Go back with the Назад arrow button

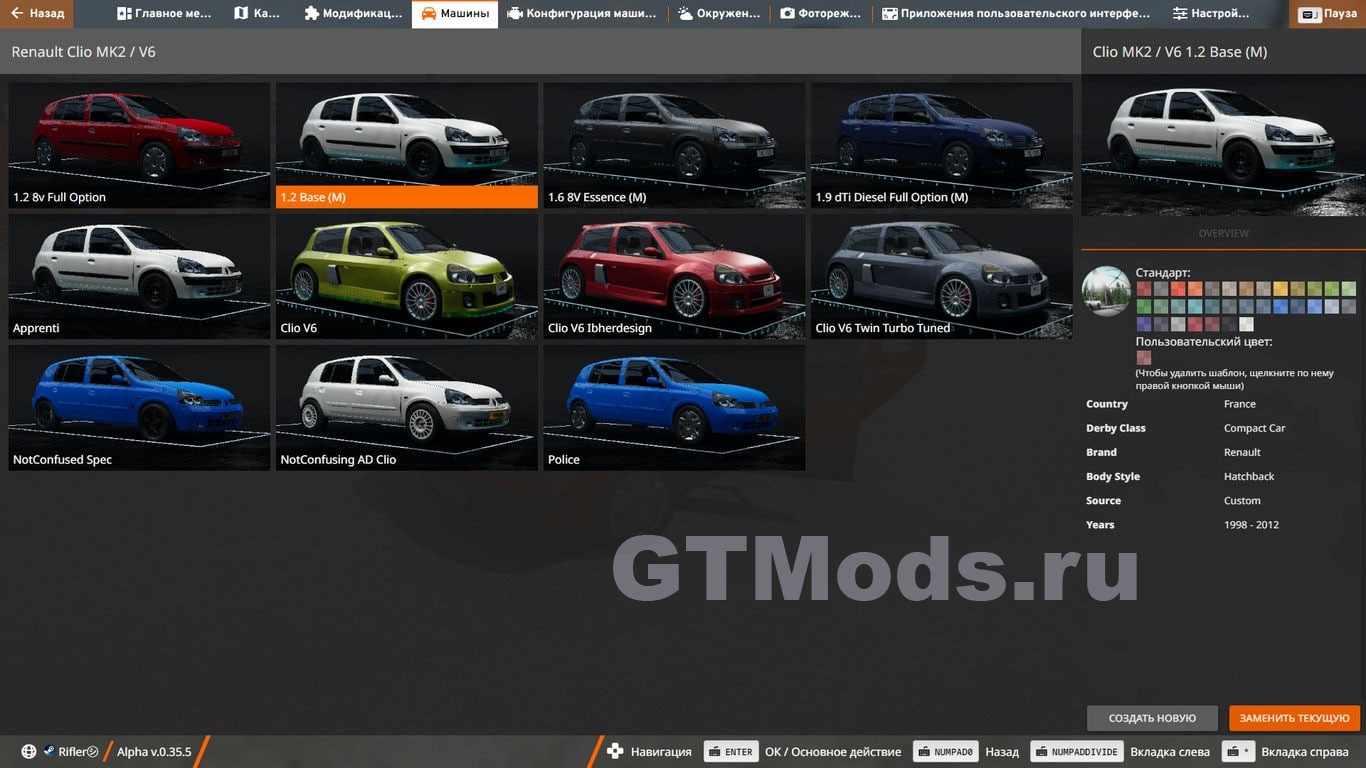click(36, 14)
